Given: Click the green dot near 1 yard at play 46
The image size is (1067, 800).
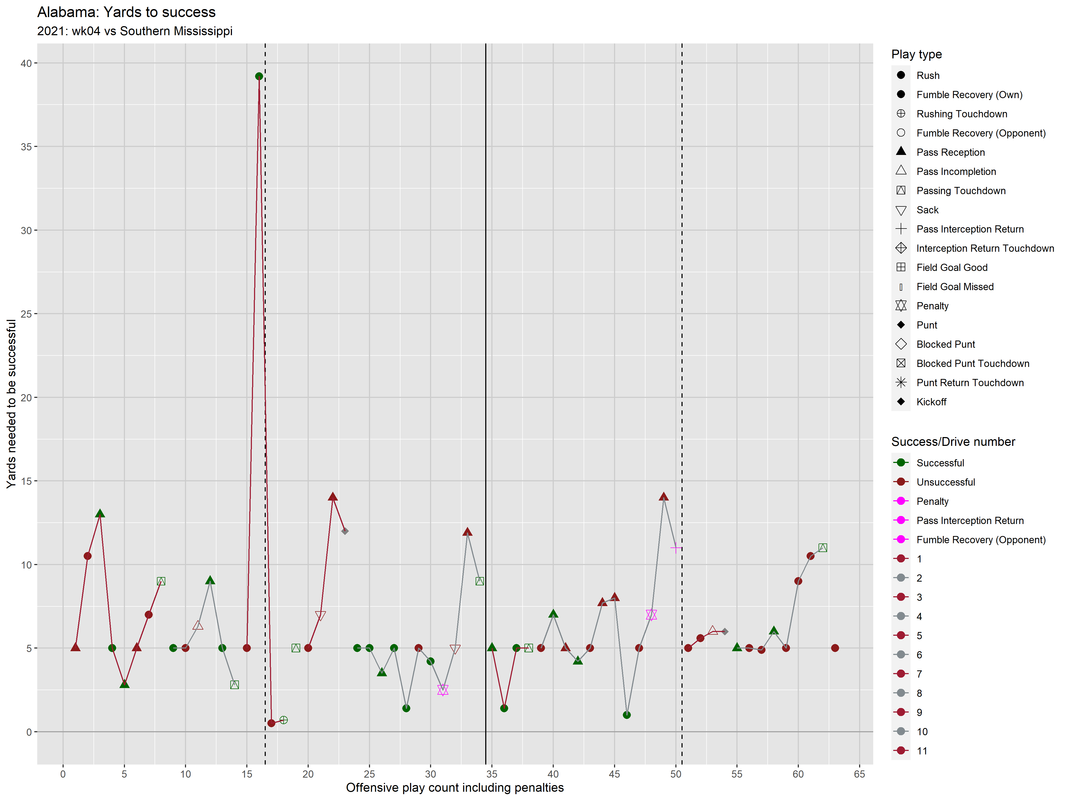Looking at the screenshot, I should coord(627,715).
